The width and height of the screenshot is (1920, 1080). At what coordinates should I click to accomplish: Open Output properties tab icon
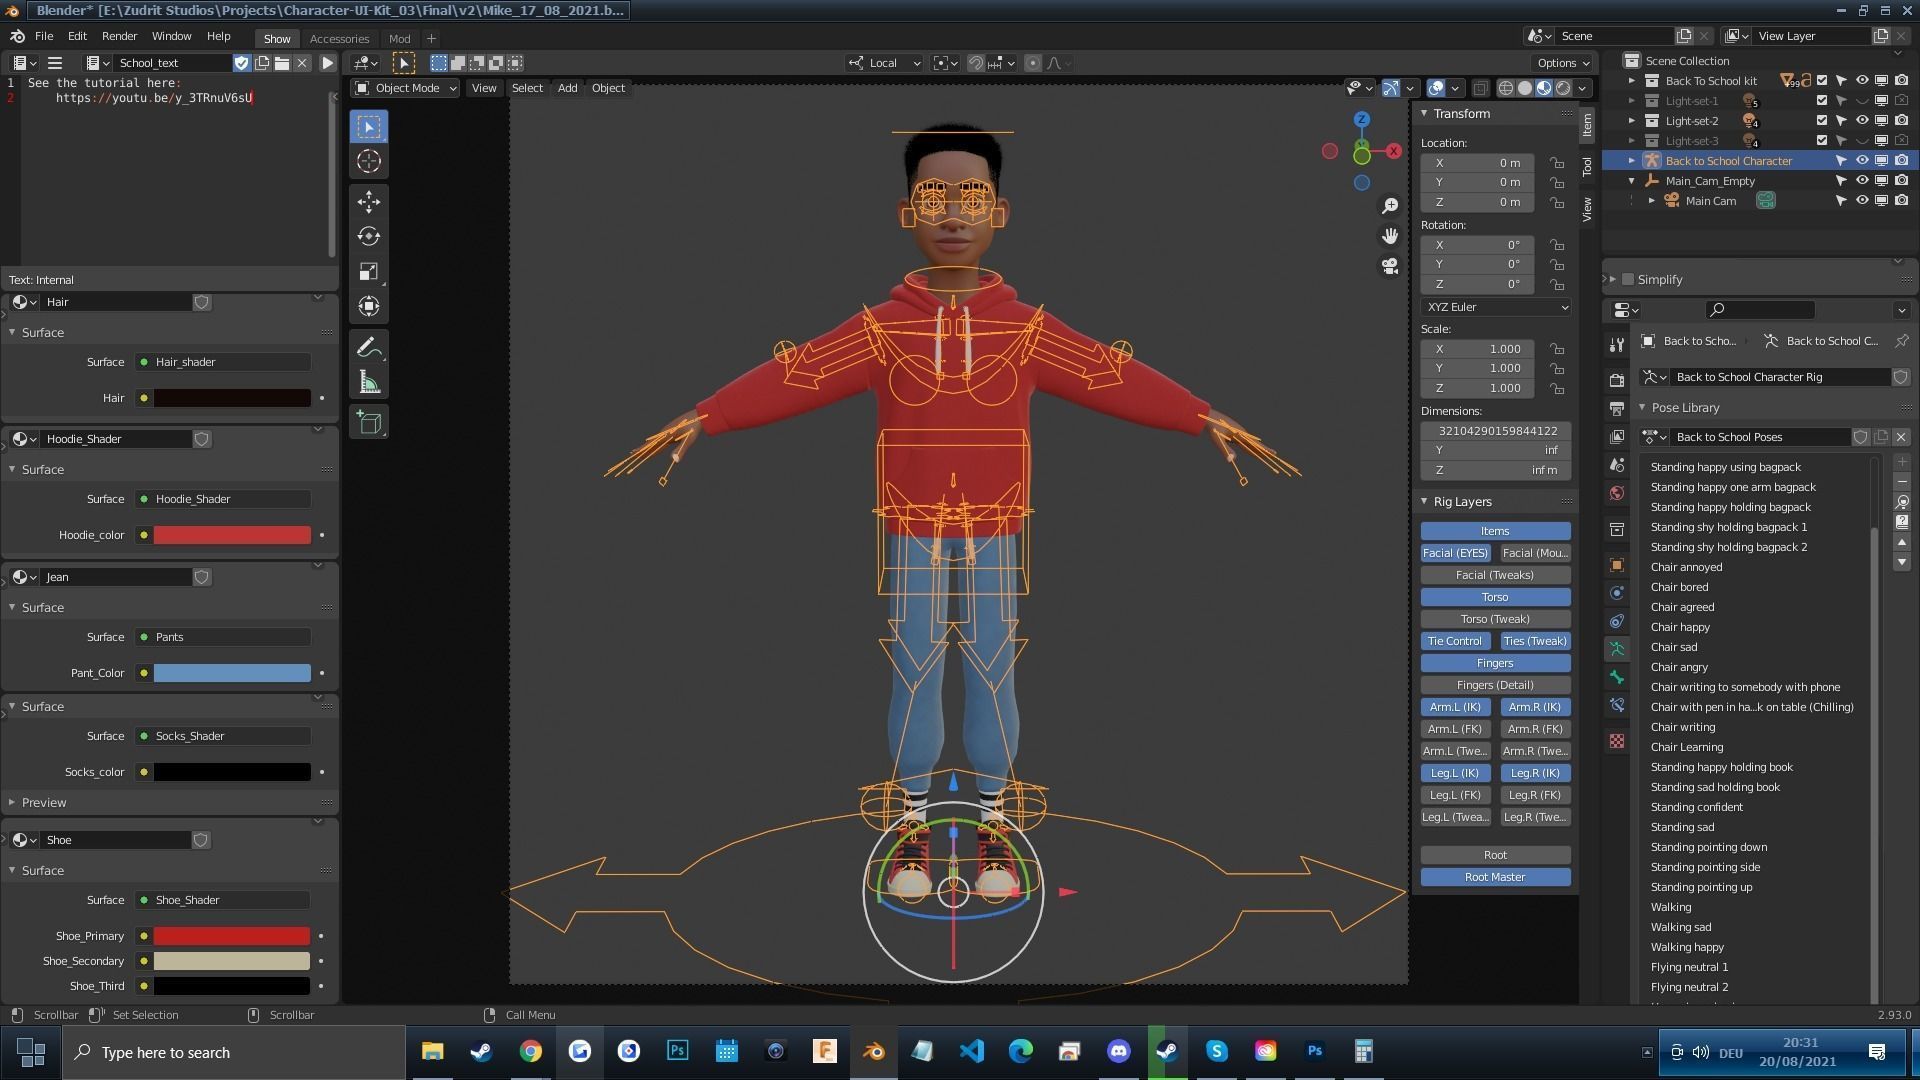[1617, 409]
